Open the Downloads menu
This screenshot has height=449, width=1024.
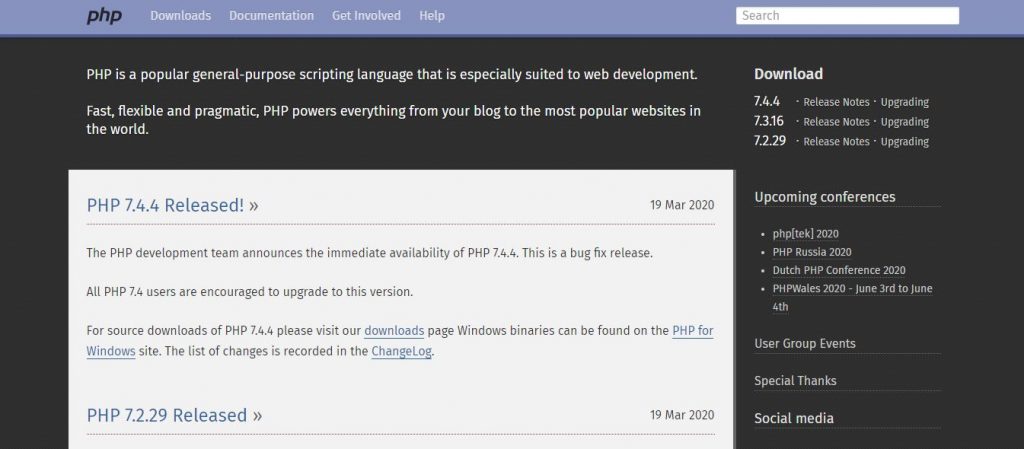pos(180,16)
